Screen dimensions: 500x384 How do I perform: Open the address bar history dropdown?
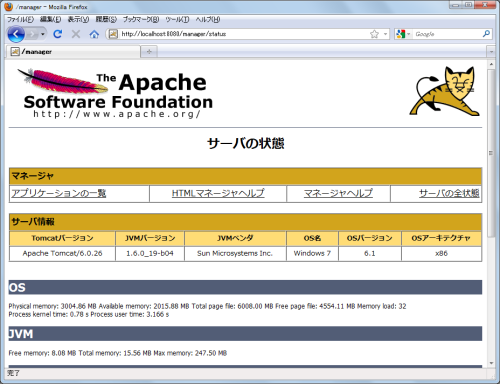(x=385, y=34)
